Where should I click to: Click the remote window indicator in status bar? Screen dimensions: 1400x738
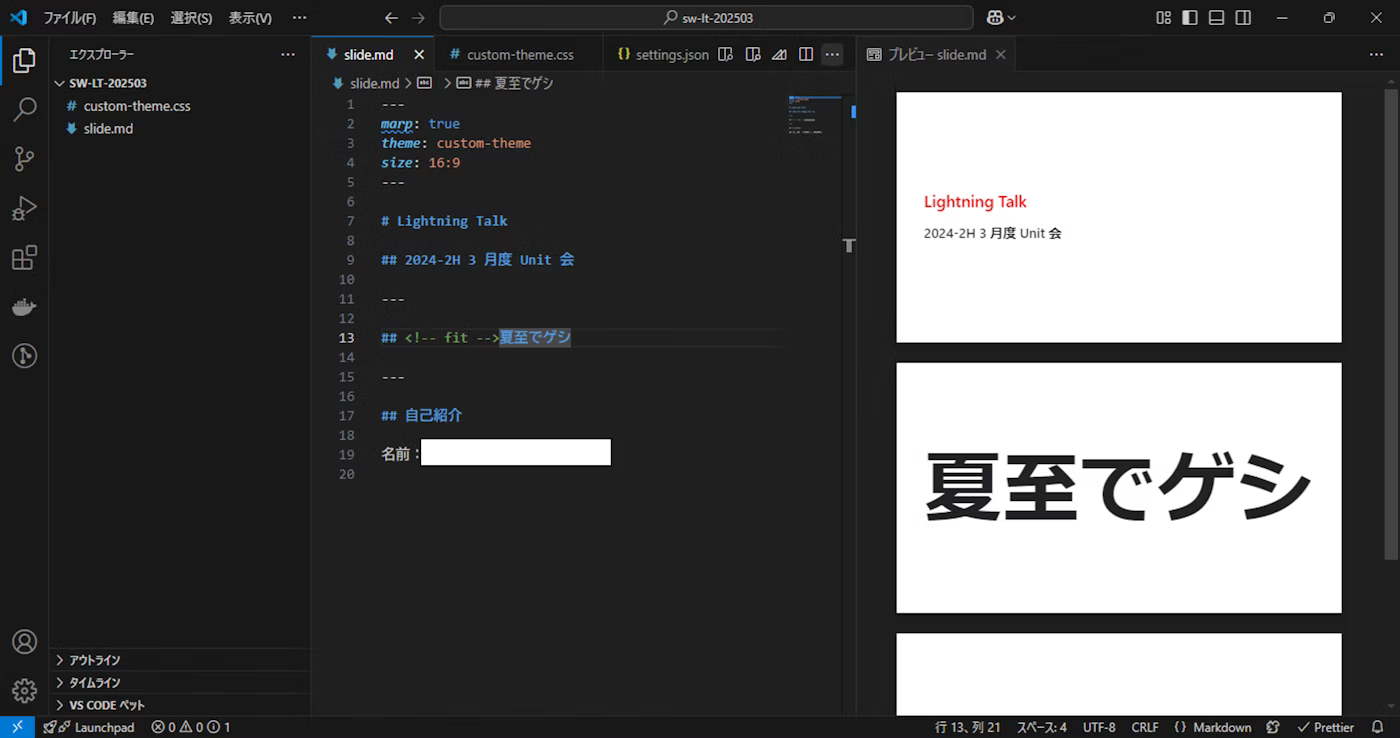18,727
